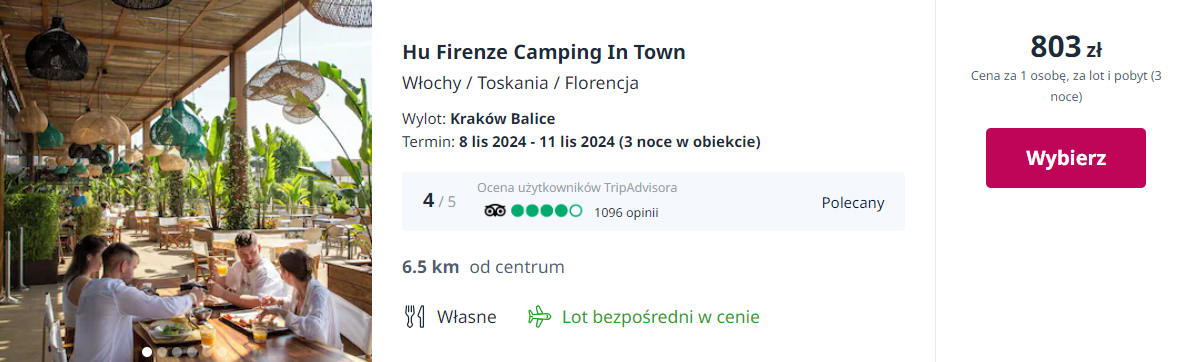Click the Polecany recommended label
Screen dimensions: 1192x362
pos(853,203)
